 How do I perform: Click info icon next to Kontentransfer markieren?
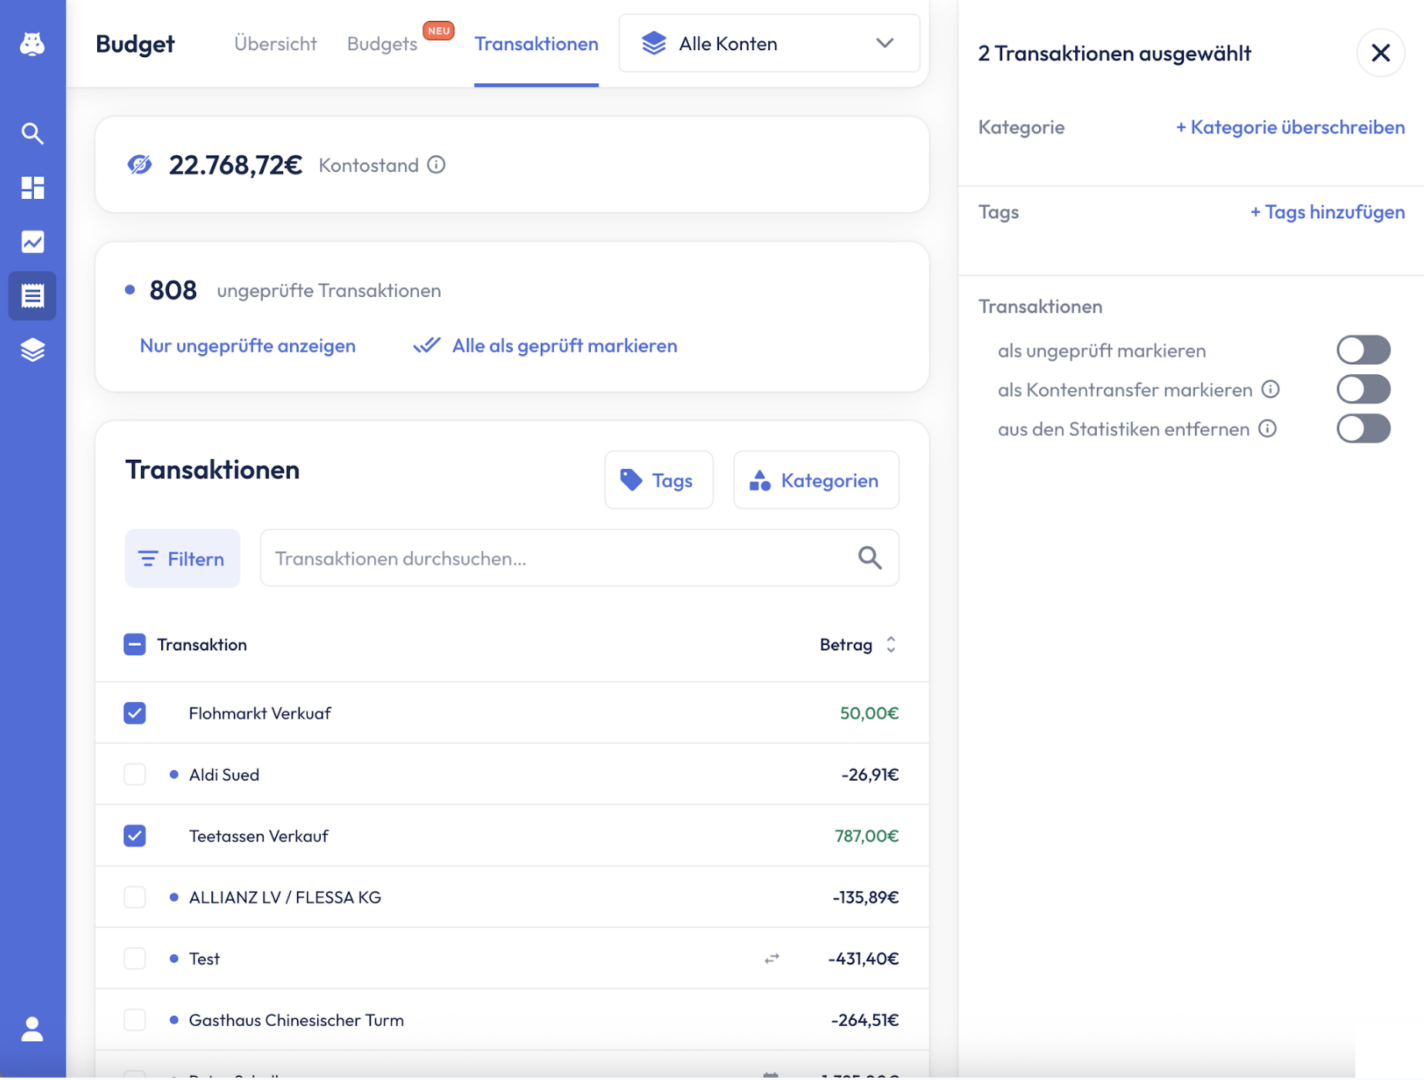[x=1270, y=389]
